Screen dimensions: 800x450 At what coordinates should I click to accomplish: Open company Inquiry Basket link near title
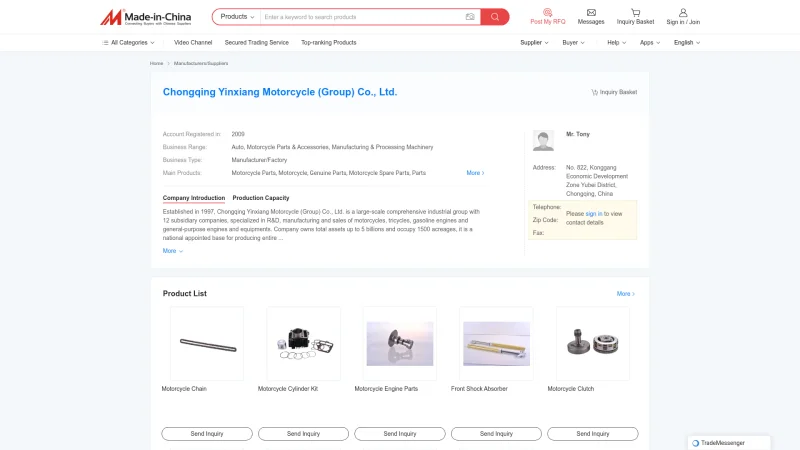click(x=614, y=92)
